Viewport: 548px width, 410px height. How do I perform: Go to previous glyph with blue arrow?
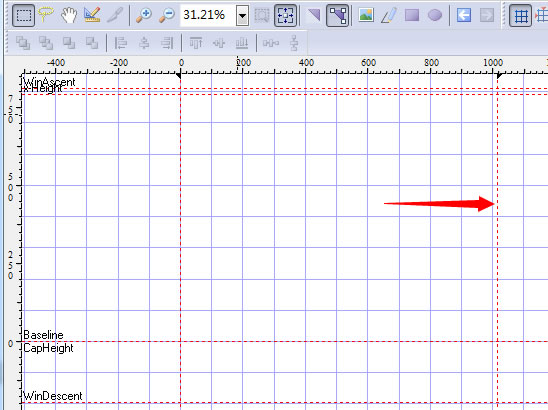464,15
